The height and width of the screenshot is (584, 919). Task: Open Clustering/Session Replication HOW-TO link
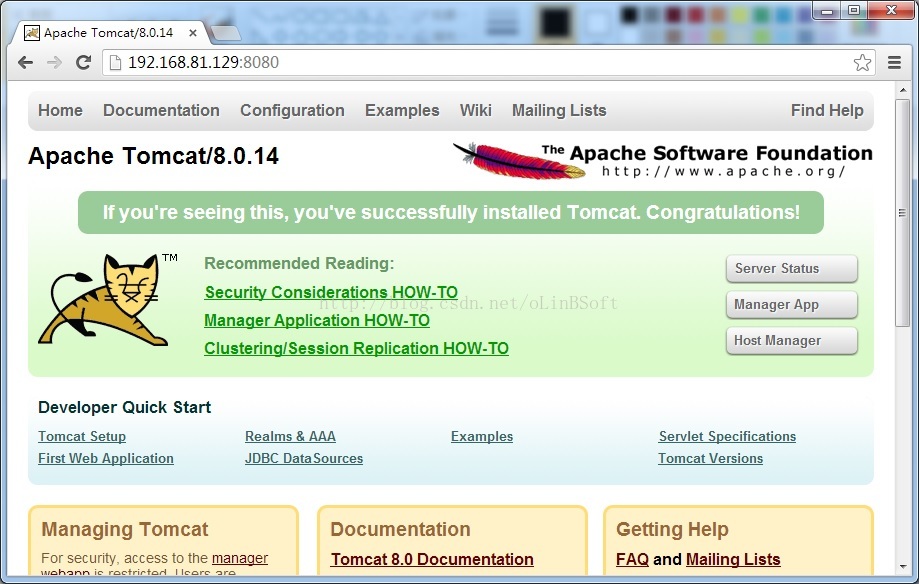(356, 348)
